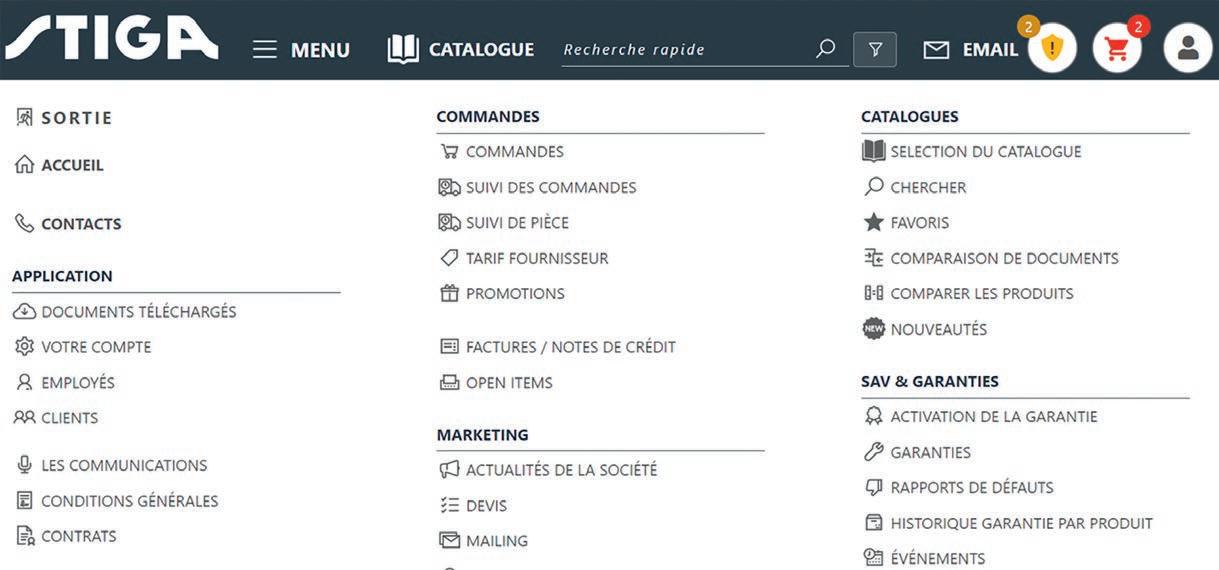
Task: Click the STIGA logo
Action: [111, 38]
